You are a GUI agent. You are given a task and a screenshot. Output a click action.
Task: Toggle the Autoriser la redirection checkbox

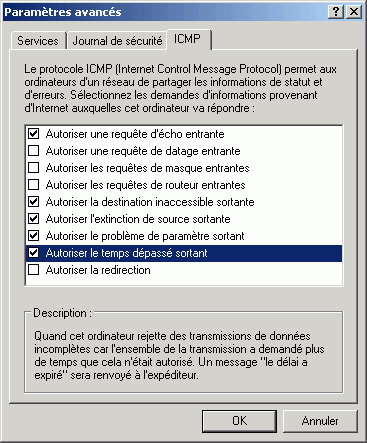(34, 270)
